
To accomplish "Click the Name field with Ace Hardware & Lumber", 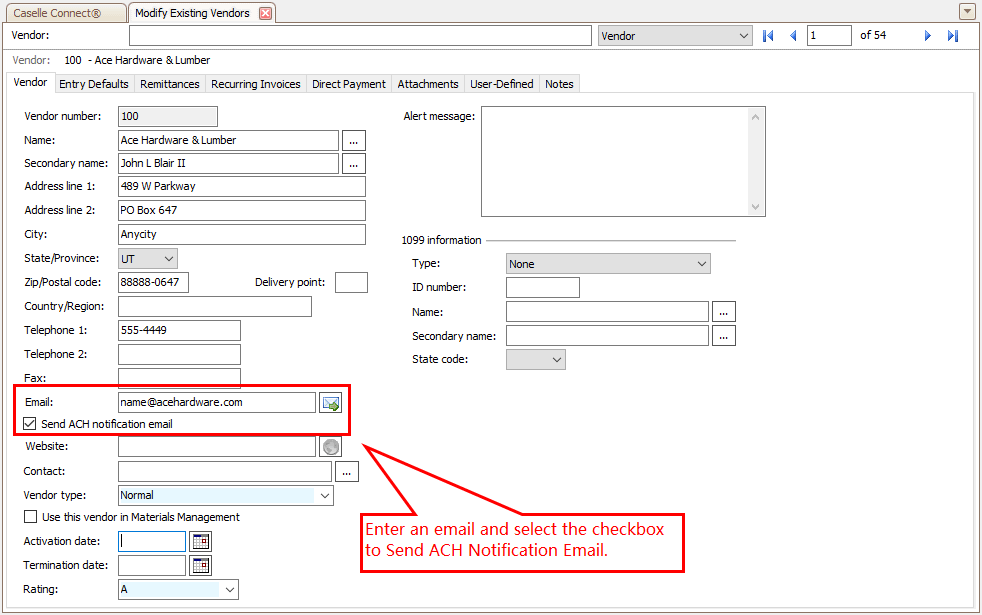I will (229, 140).
